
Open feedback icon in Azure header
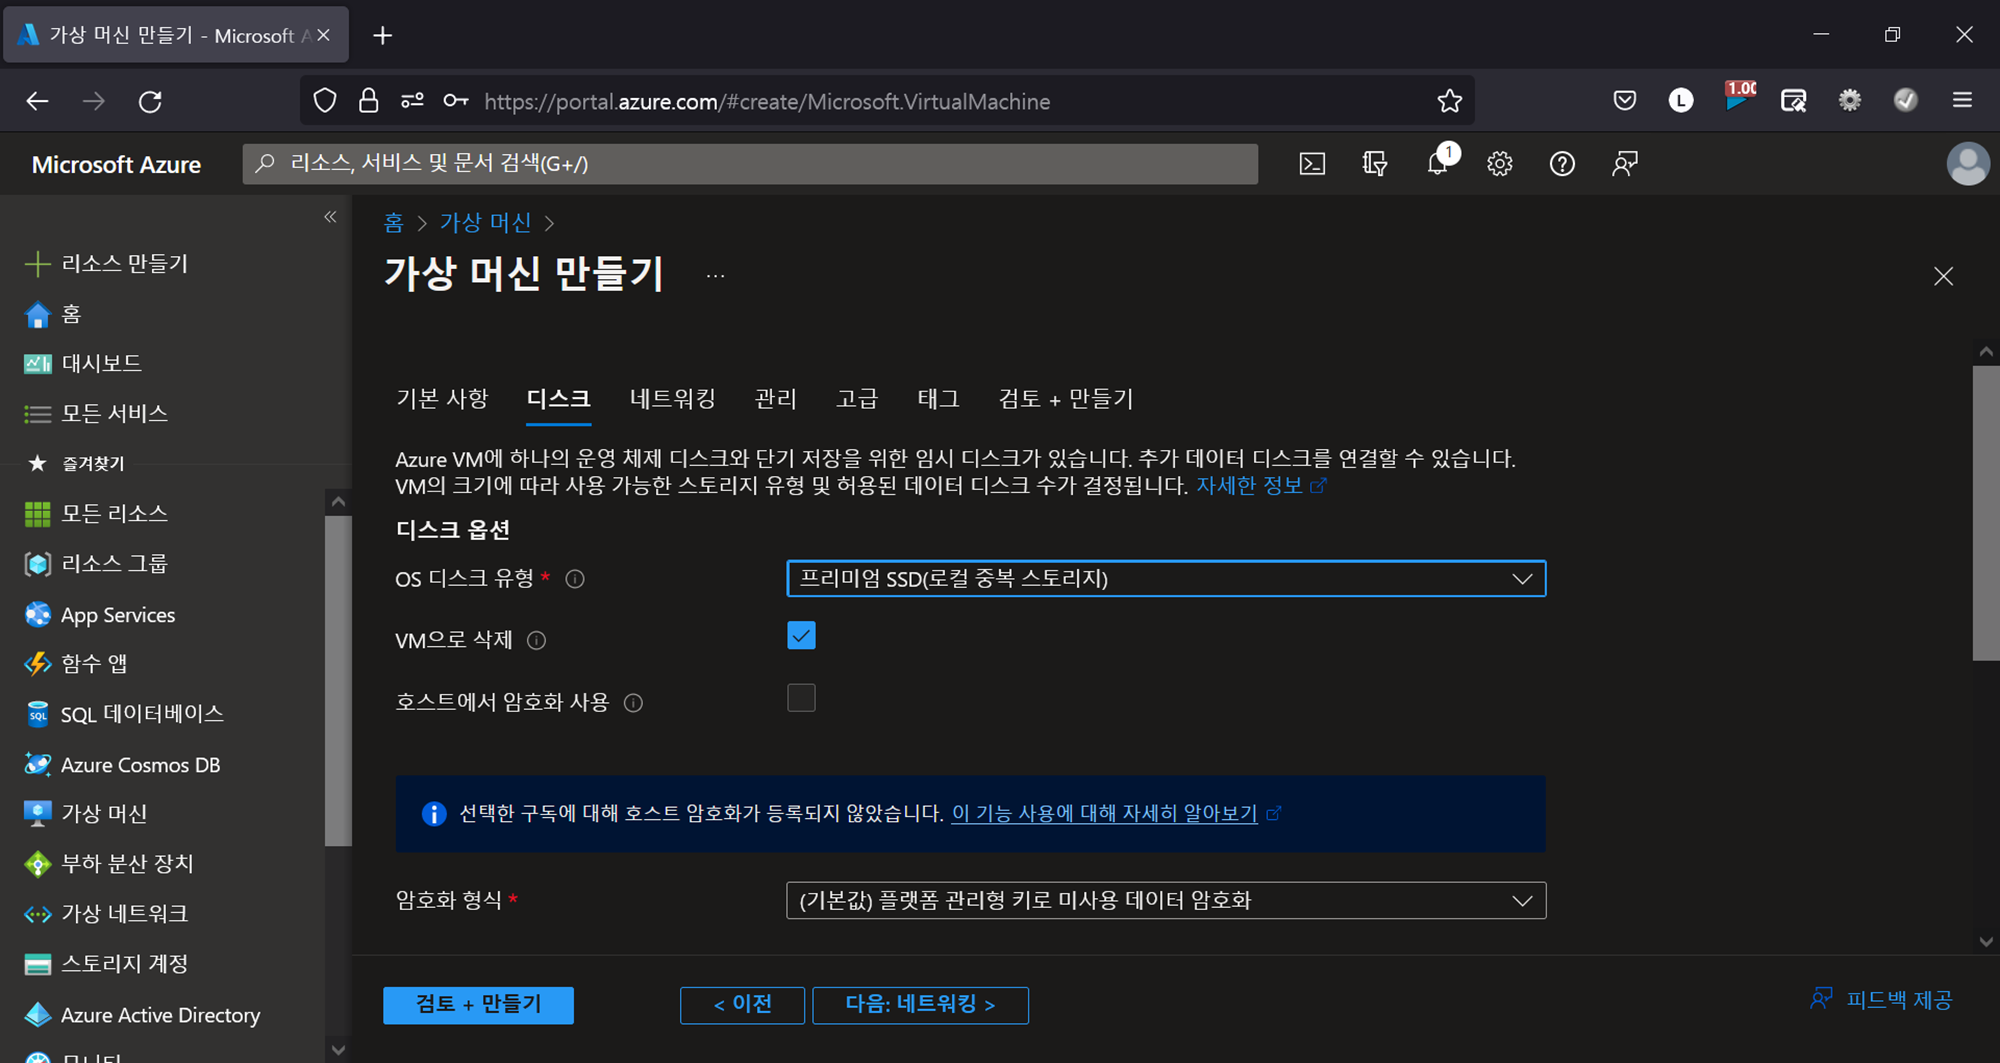pos(1625,164)
